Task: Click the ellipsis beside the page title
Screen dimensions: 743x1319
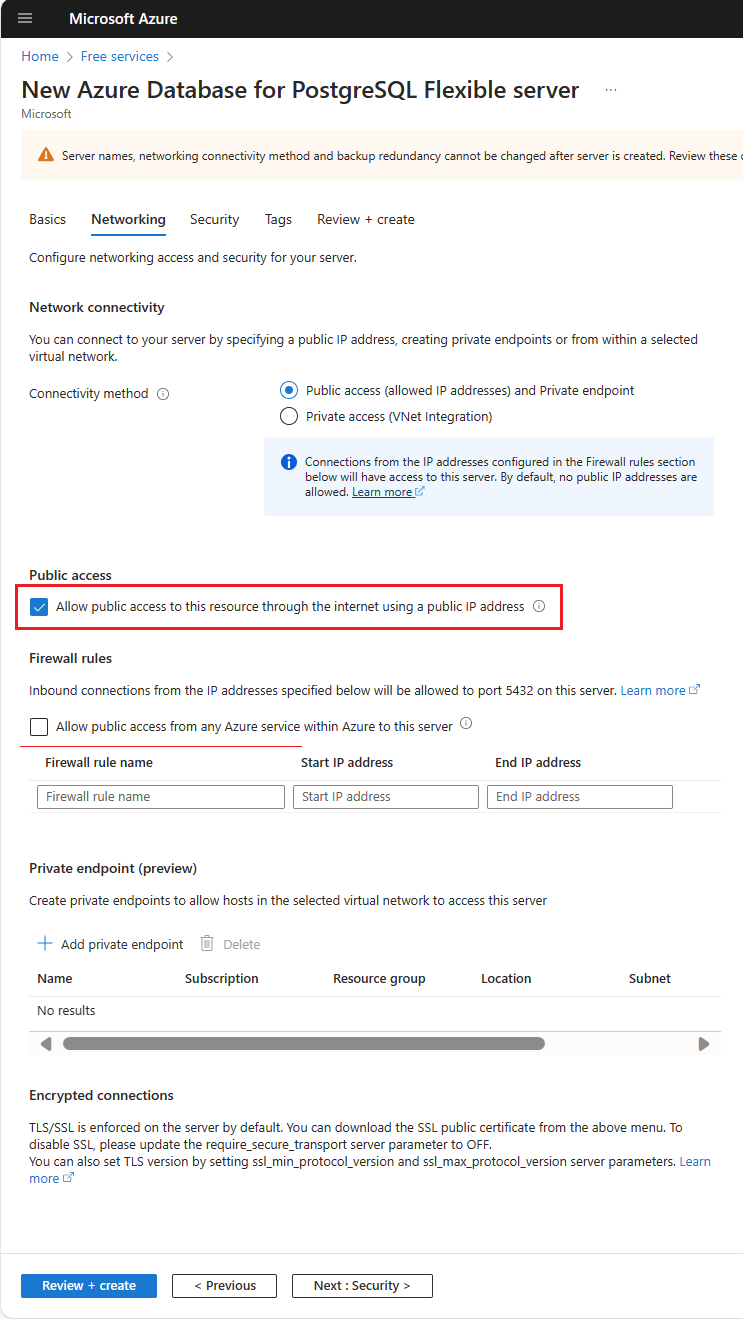Action: coord(611,89)
